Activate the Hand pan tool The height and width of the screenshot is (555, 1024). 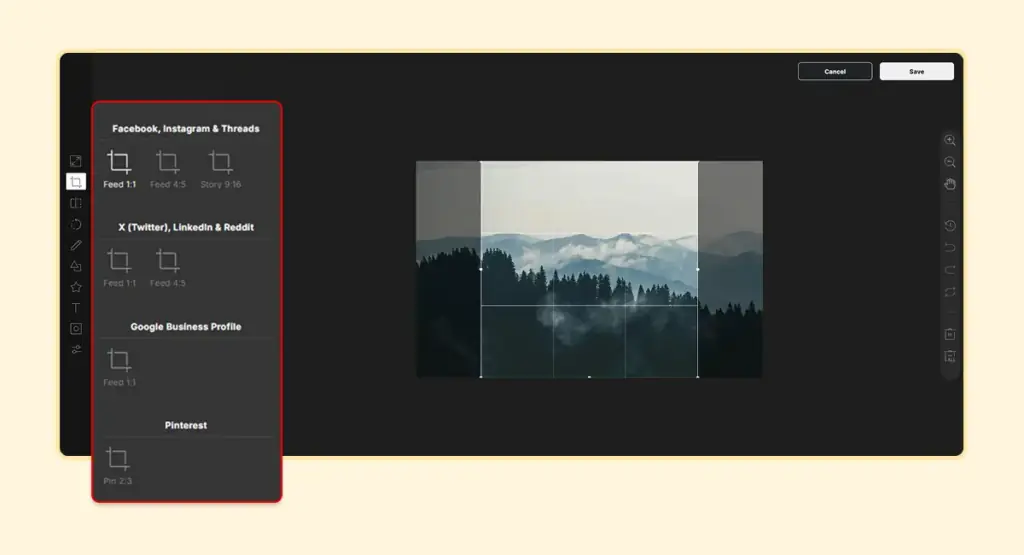coord(950,184)
